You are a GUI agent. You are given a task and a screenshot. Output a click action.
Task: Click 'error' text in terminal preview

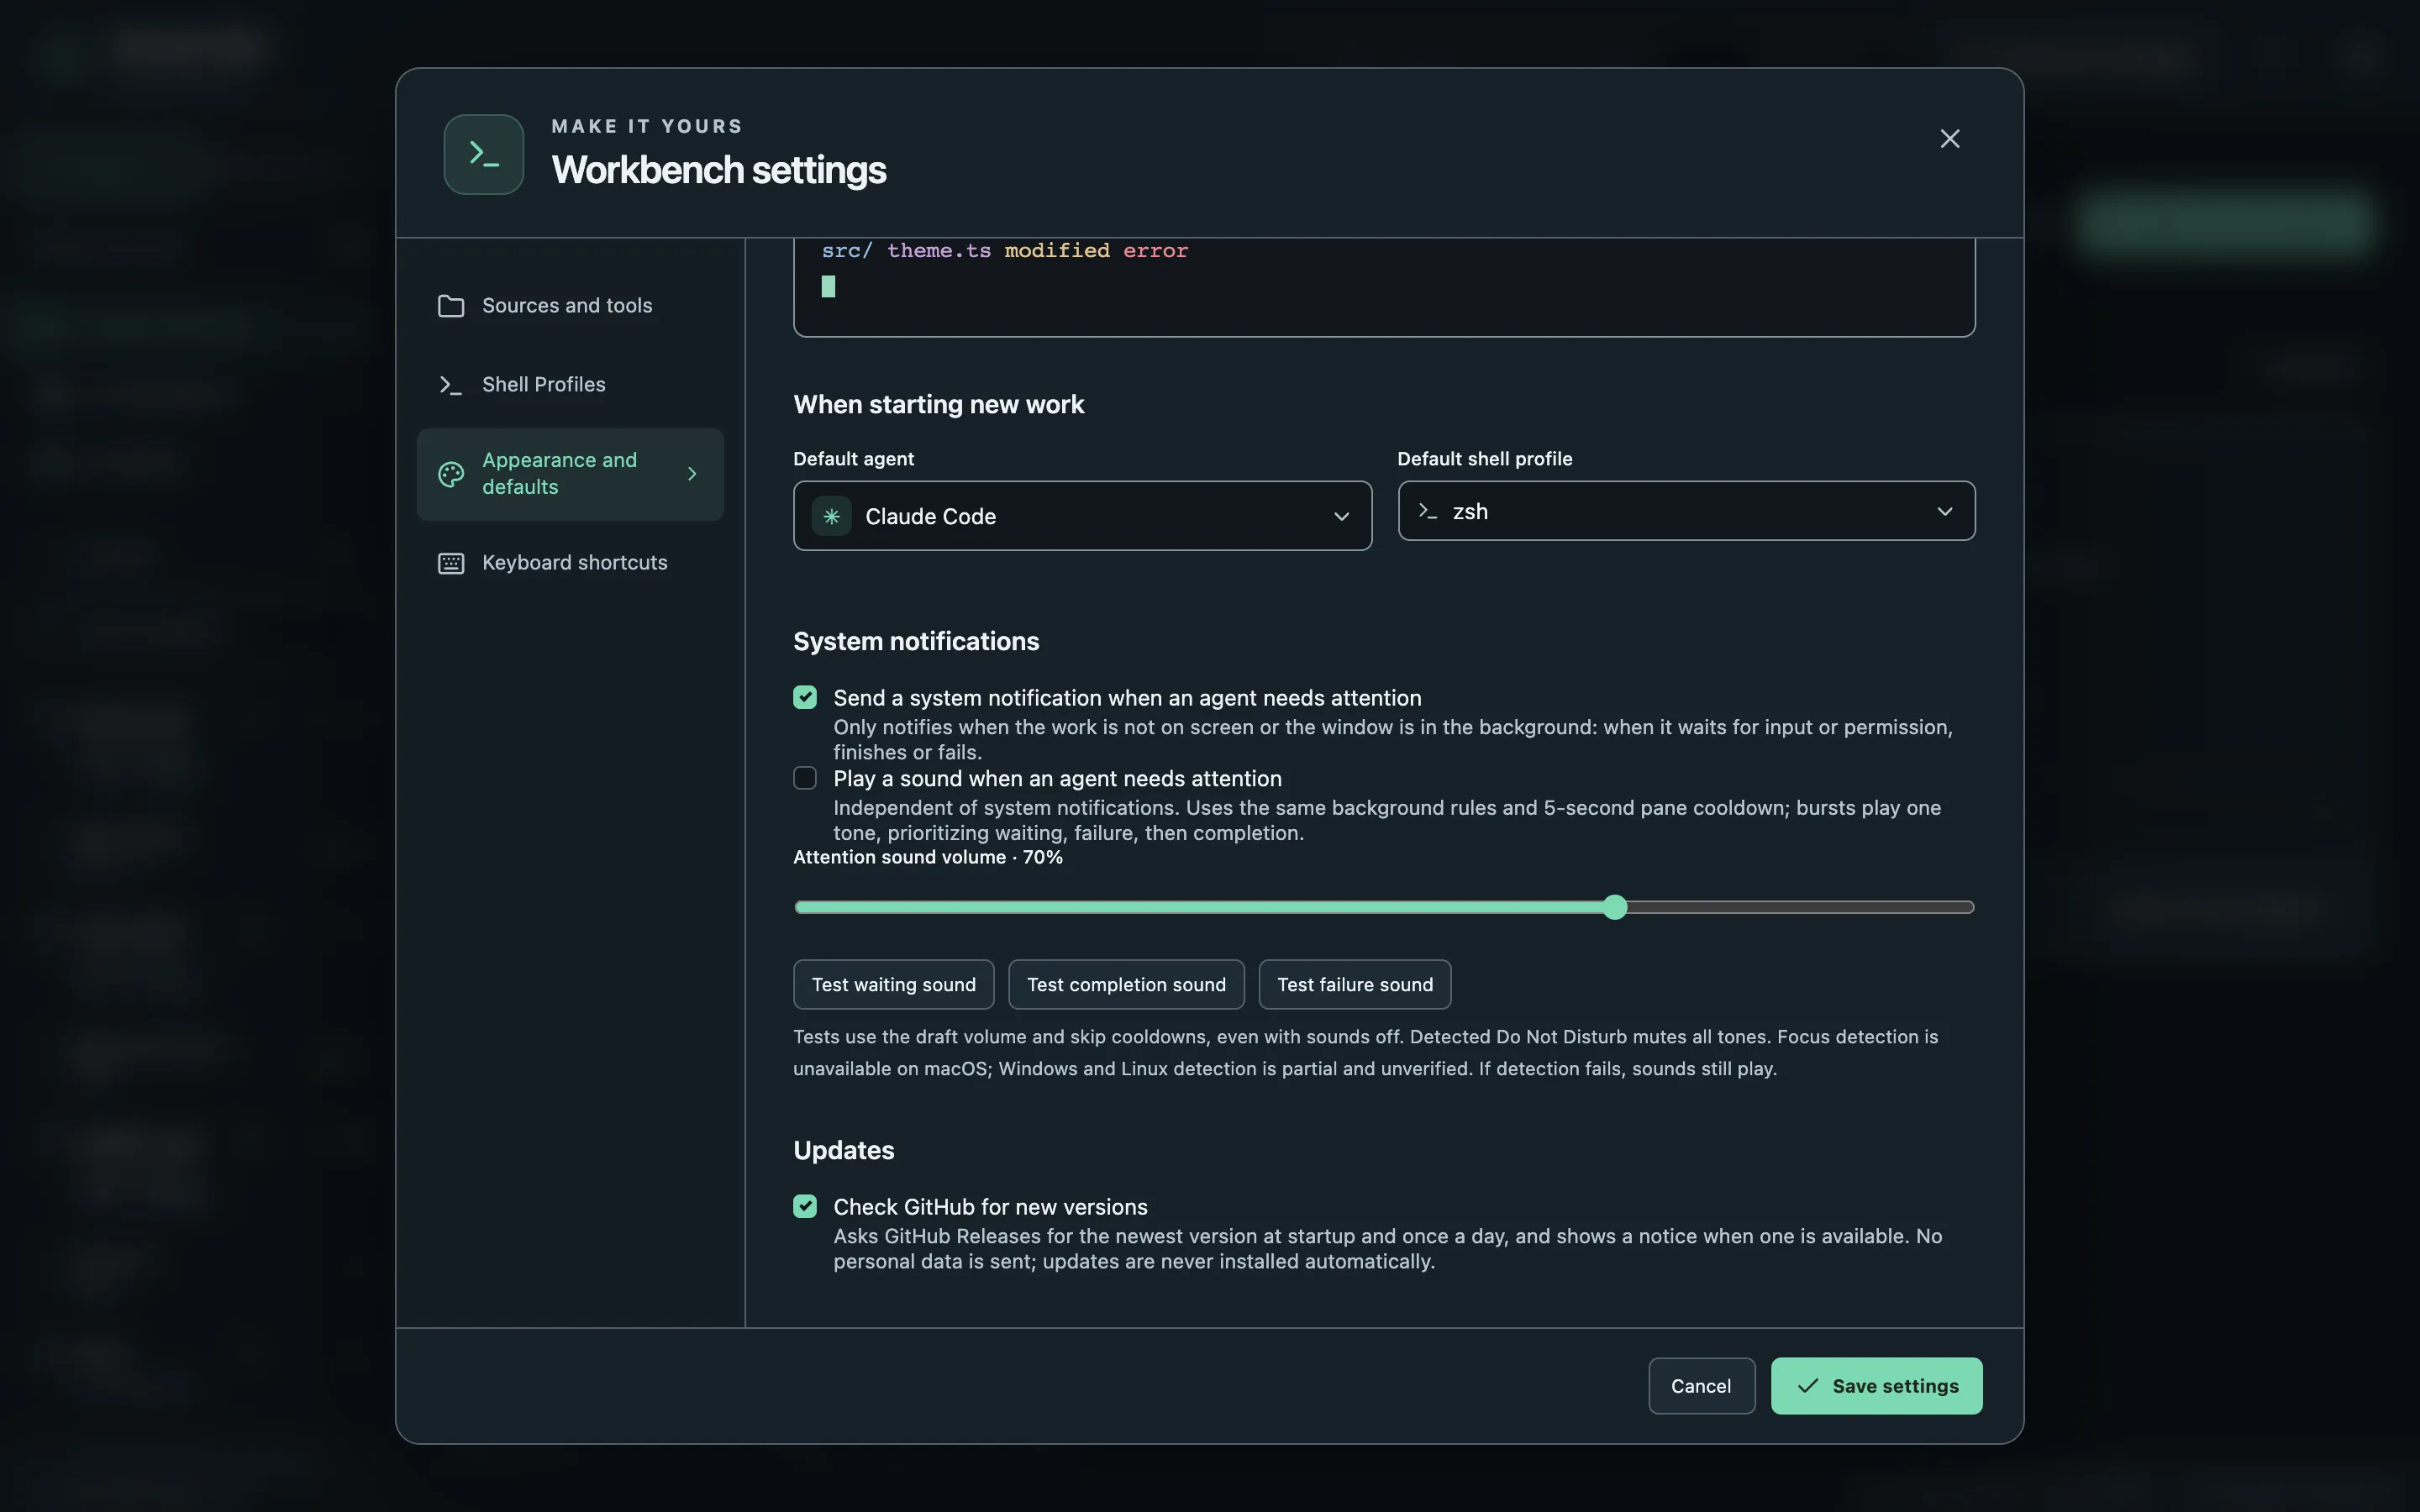point(1155,250)
